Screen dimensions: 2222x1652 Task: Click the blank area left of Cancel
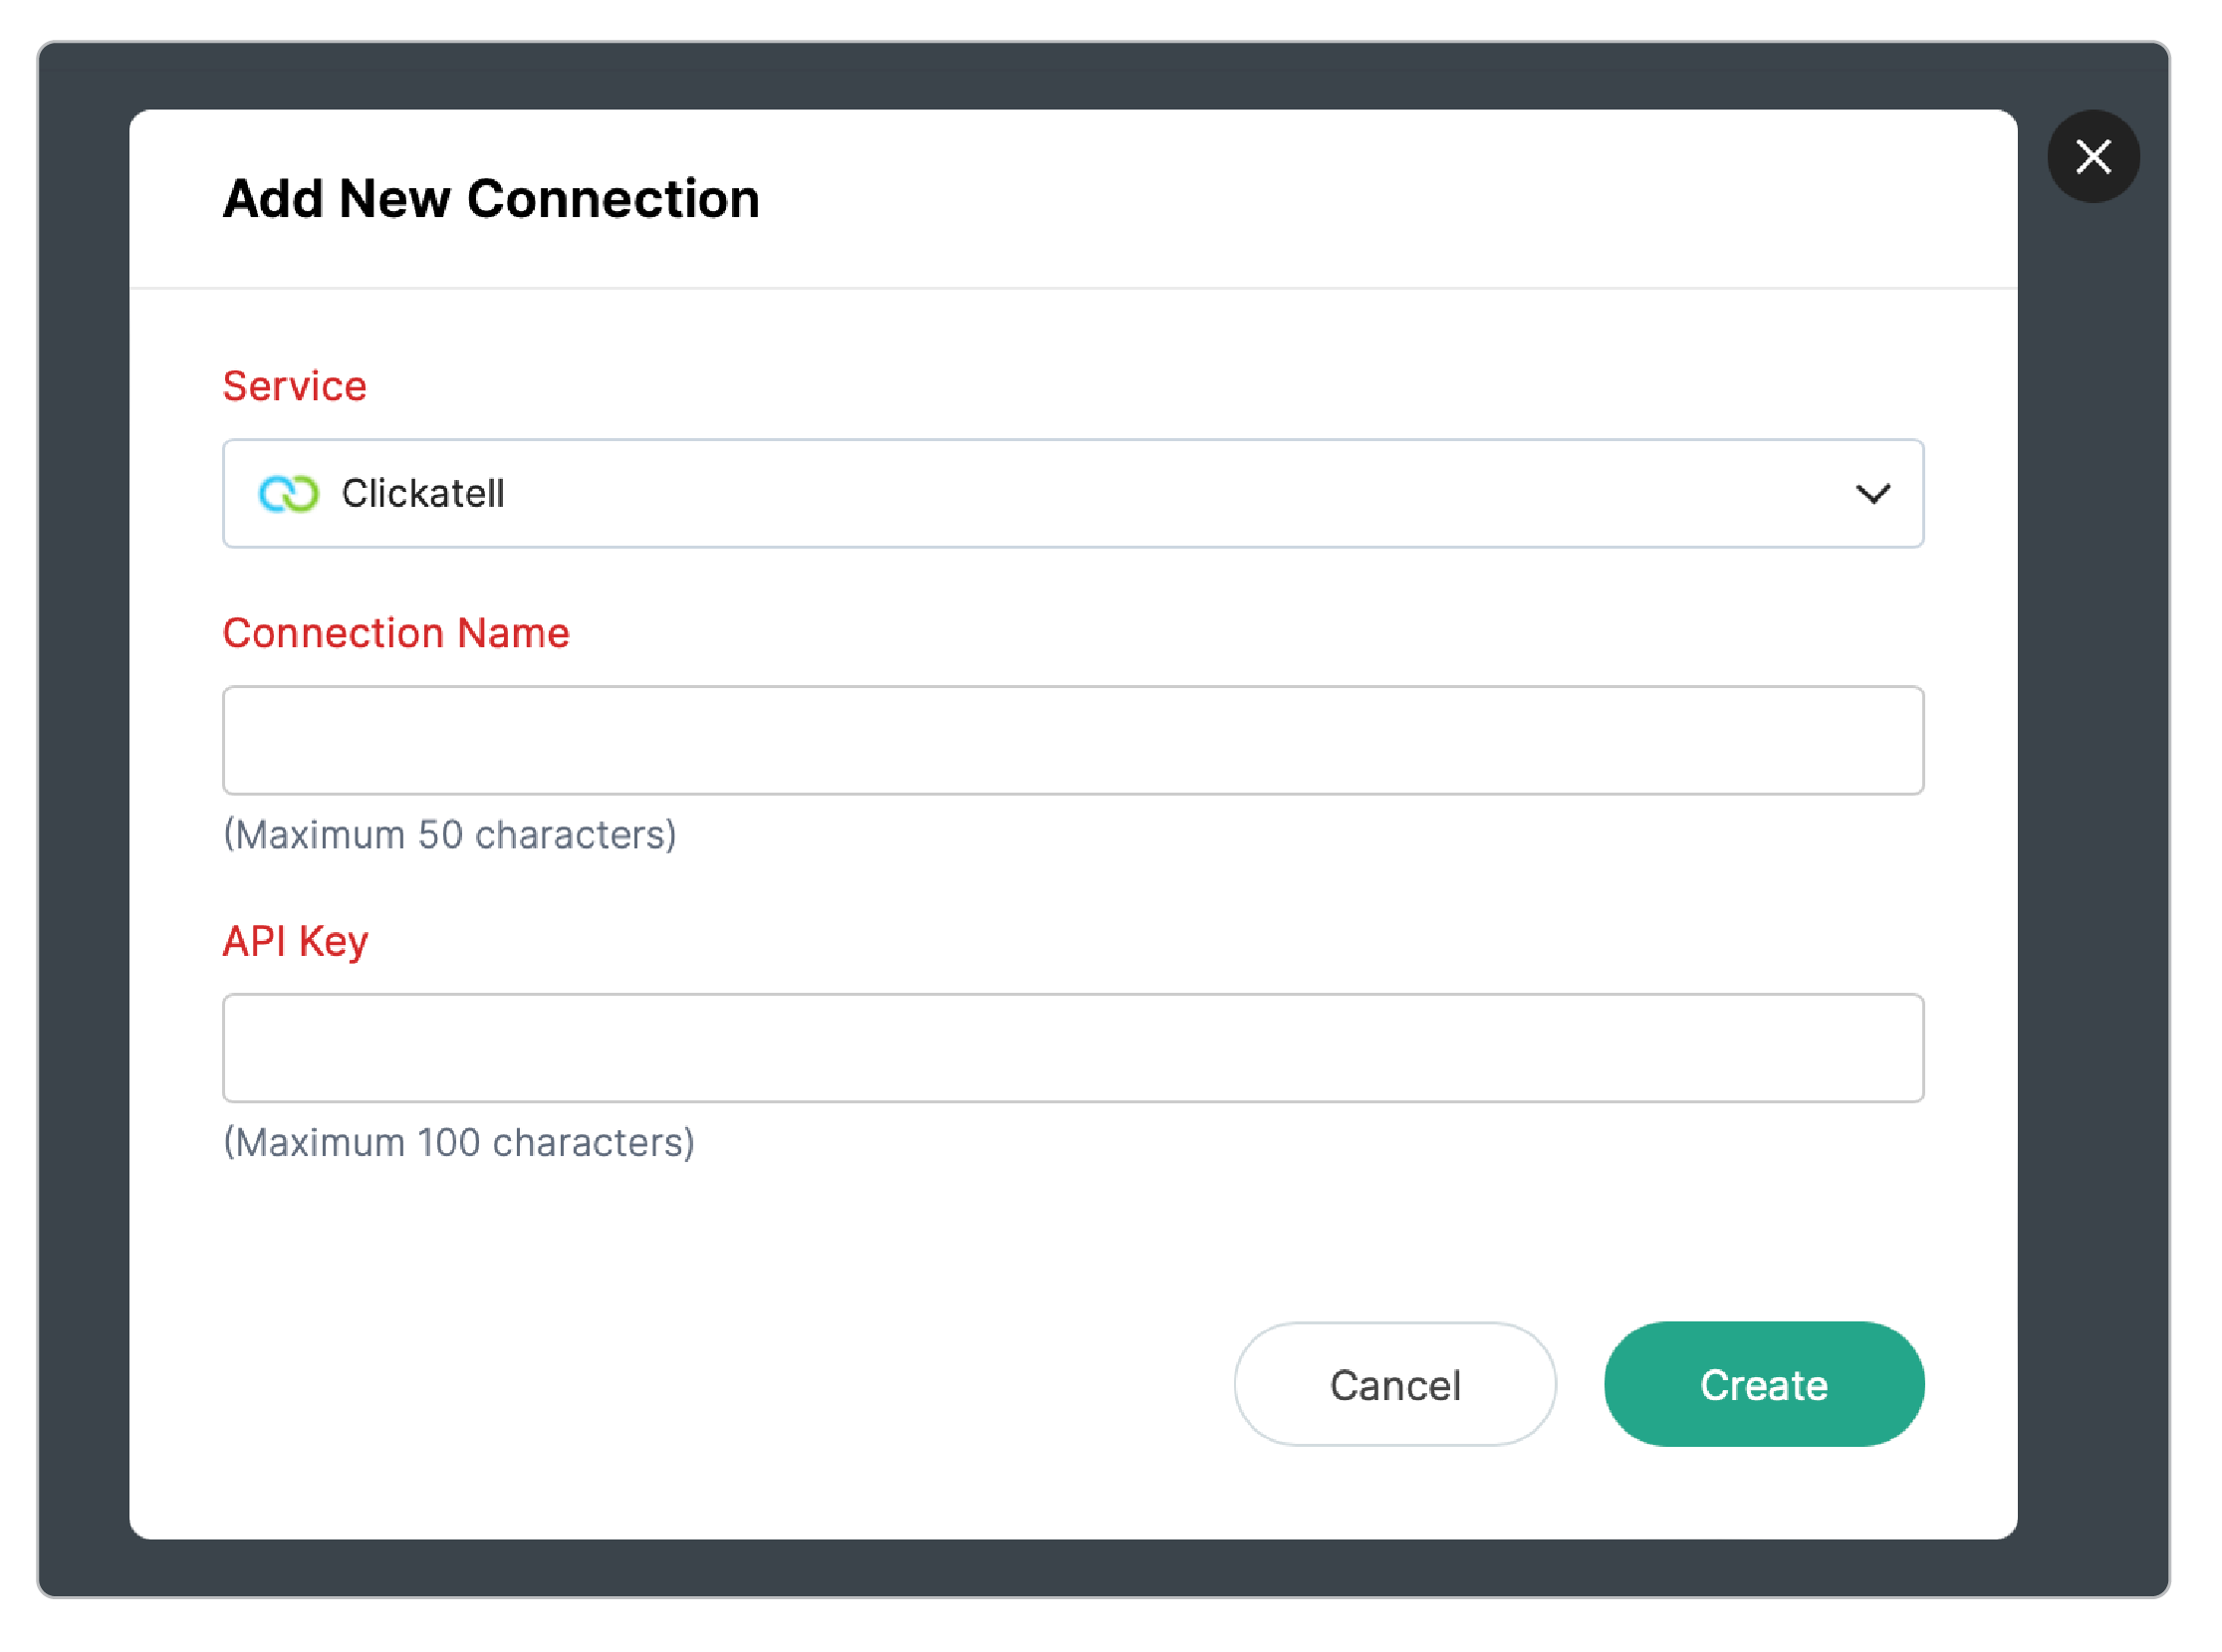pos(700,1385)
